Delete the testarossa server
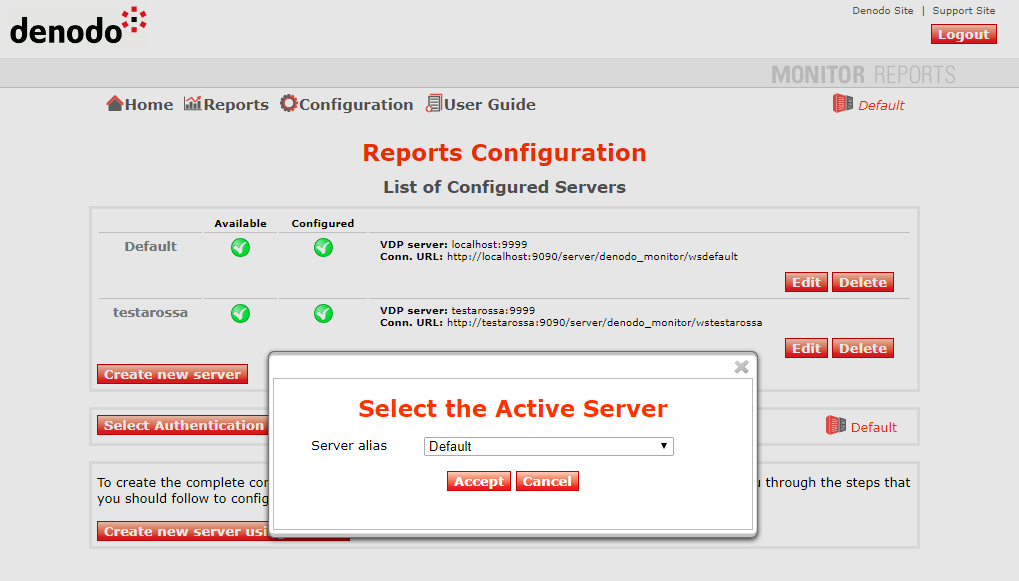Image resolution: width=1019 pixels, height=581 pixels. pos(863,348)
